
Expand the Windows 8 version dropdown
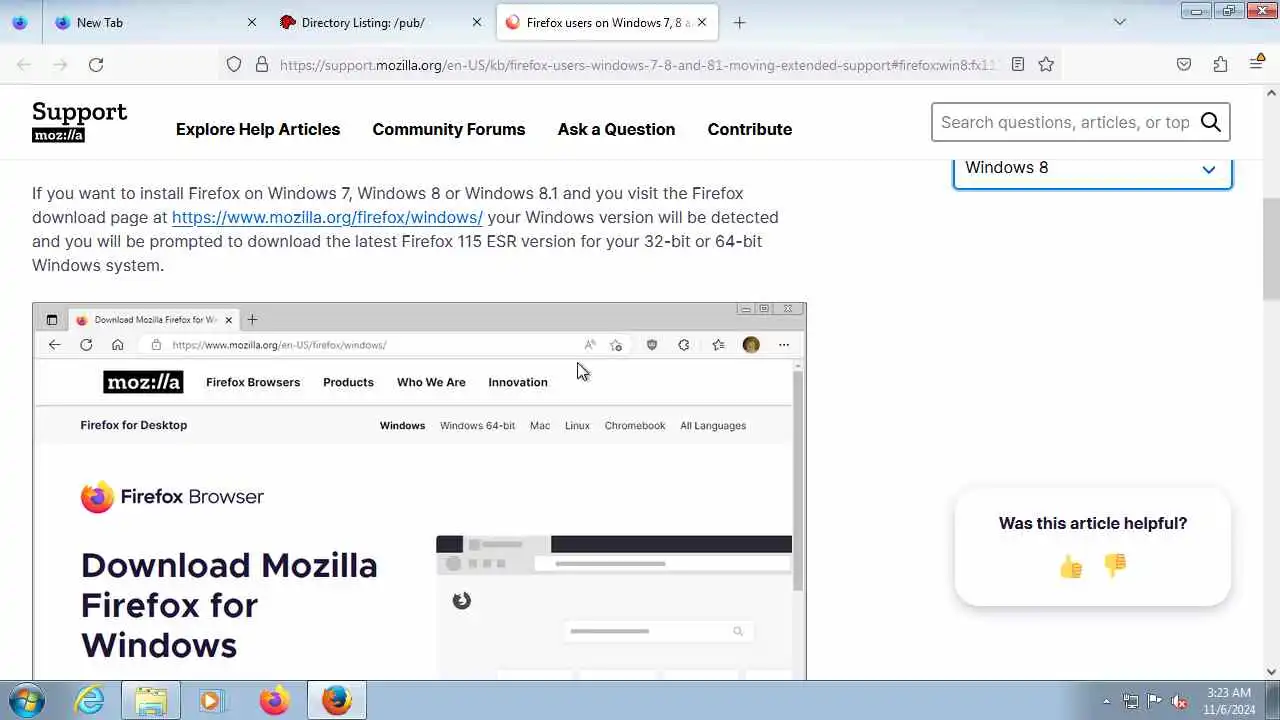(x=1092, y=169)
